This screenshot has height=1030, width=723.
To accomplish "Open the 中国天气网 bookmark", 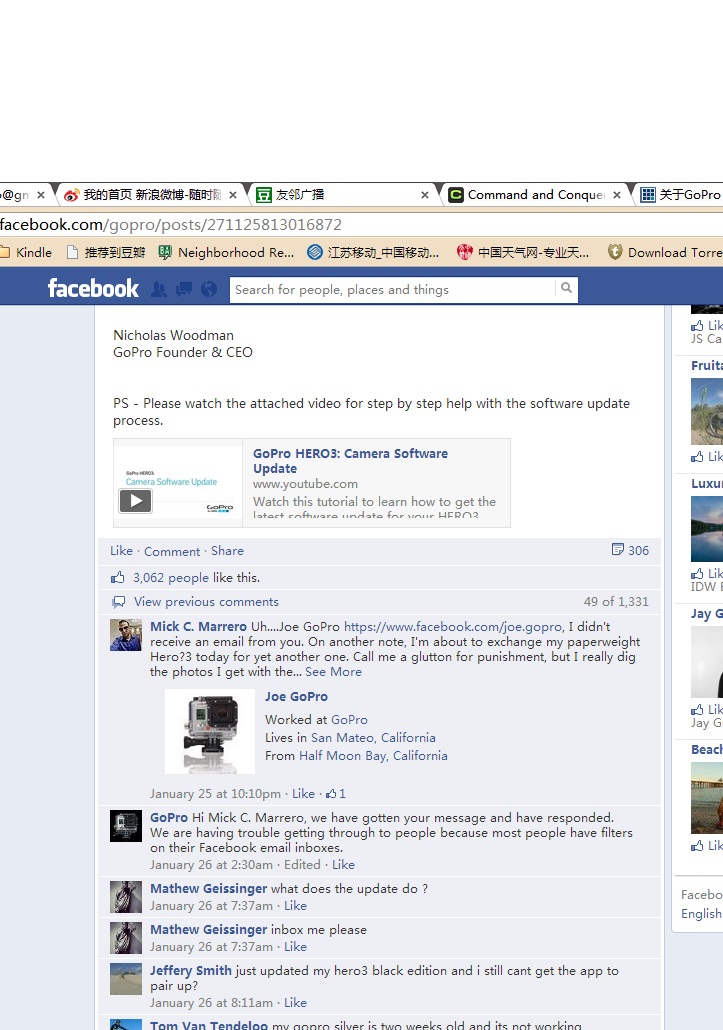I will (523, 252).
